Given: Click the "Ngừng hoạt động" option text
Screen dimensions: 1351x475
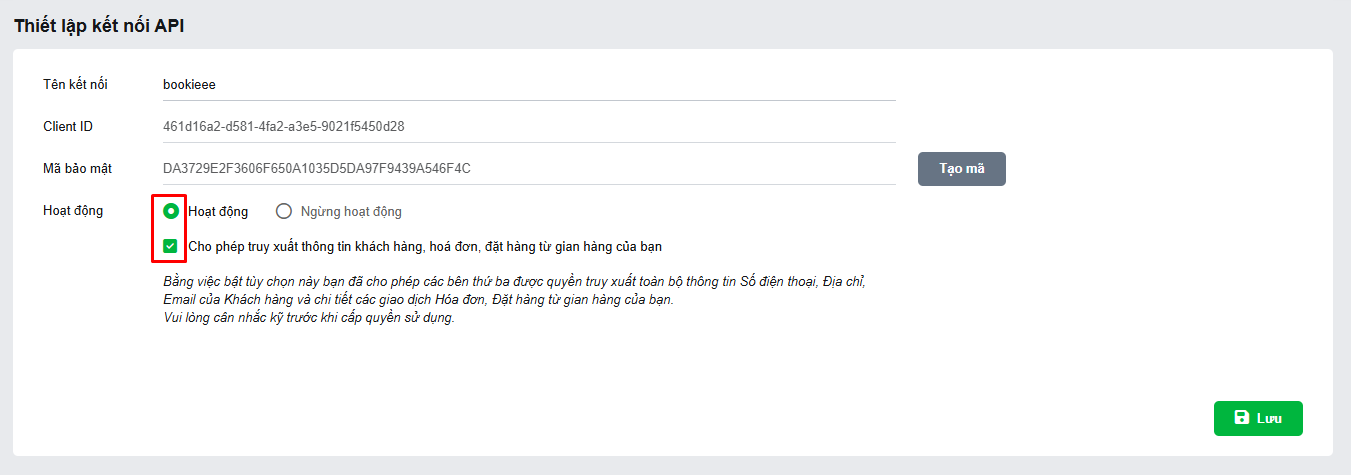Looking at the screenshot, I should (x=351, y=212).
